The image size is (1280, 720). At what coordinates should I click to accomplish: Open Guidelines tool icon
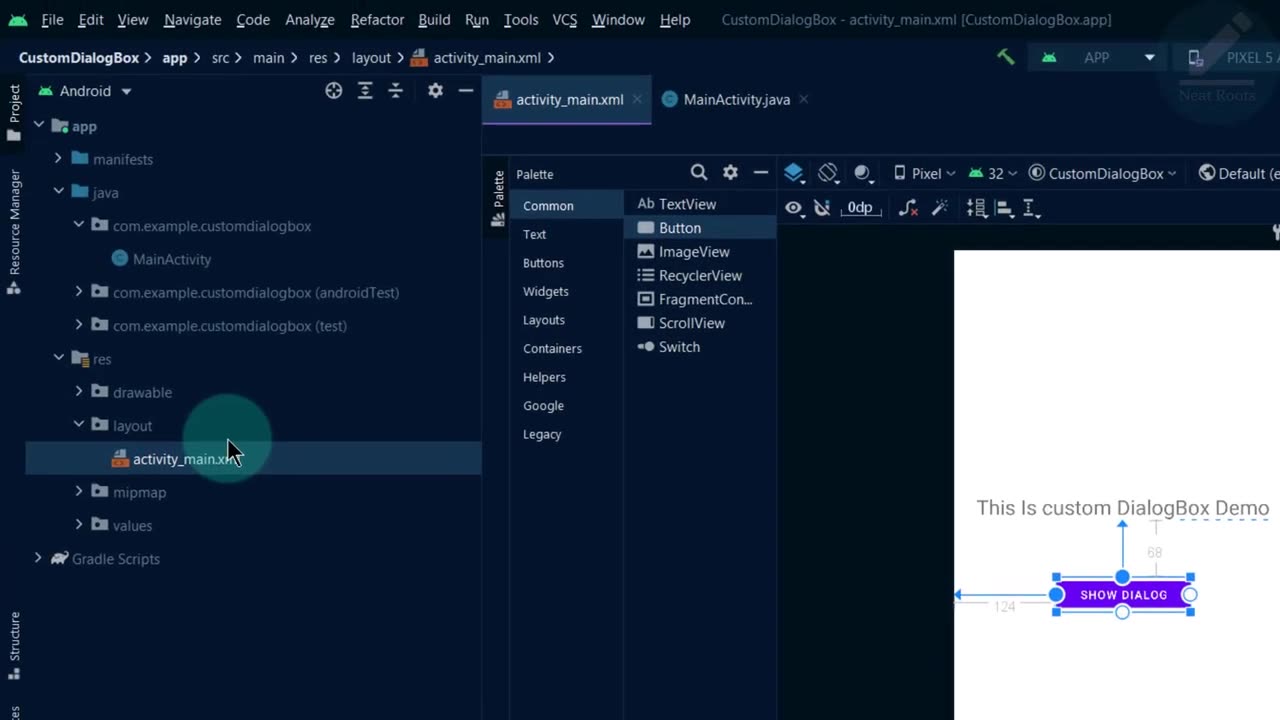point(1032,208)
